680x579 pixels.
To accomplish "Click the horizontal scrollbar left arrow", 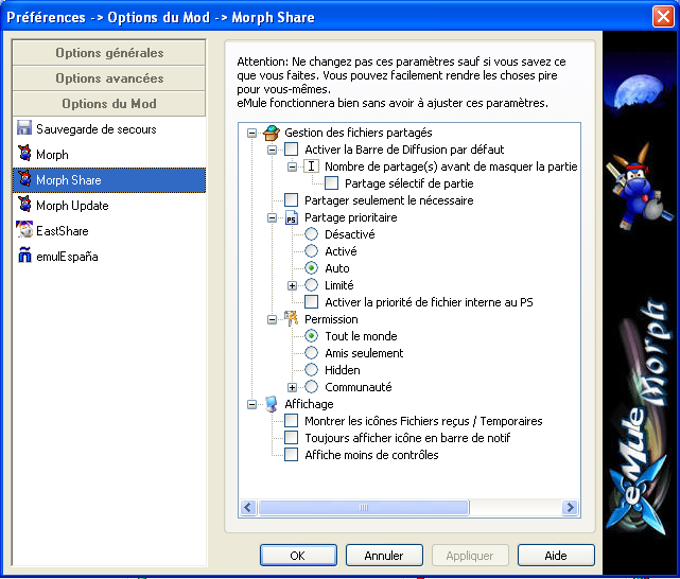I will coord(248,507).
